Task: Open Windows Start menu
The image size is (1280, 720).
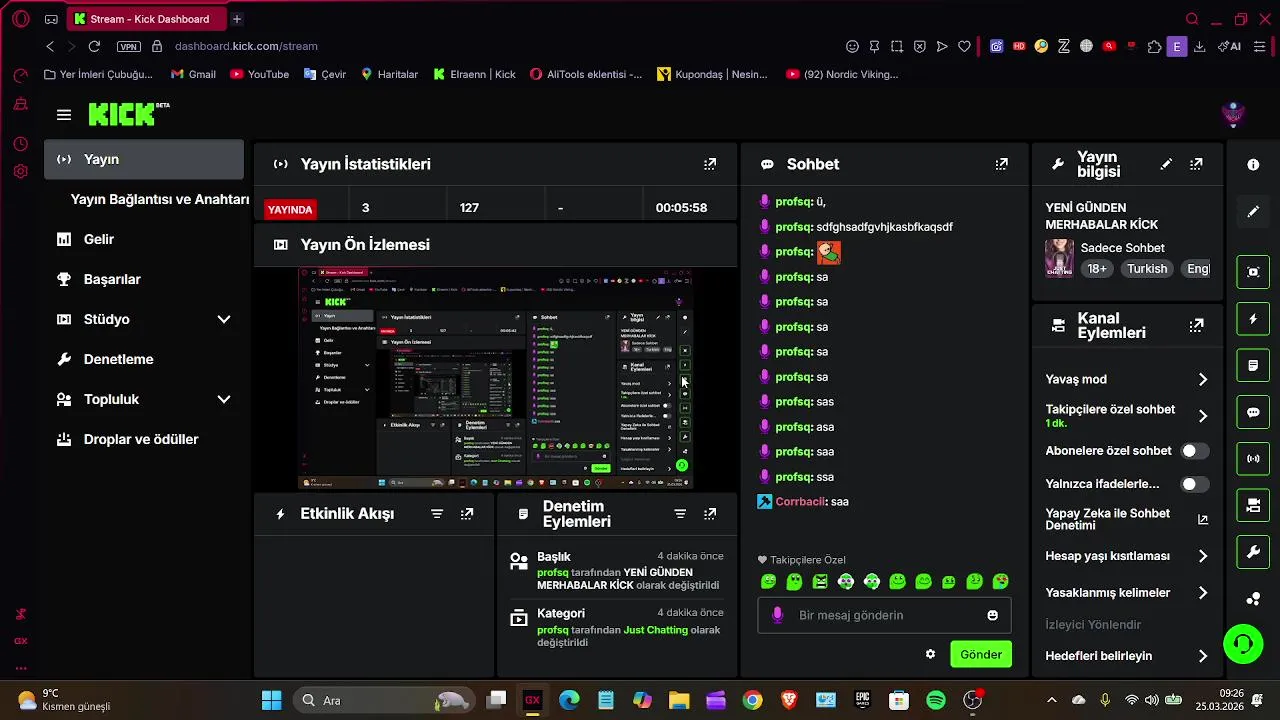Action: click(271, 700)
